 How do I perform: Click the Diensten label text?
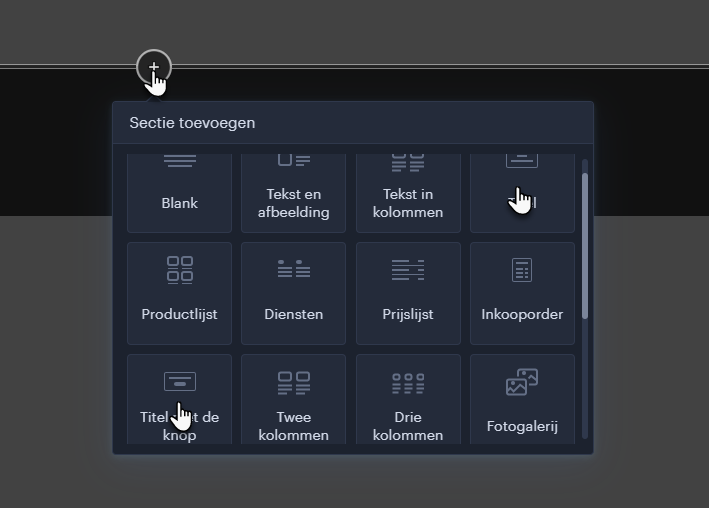tap(294, 314)
